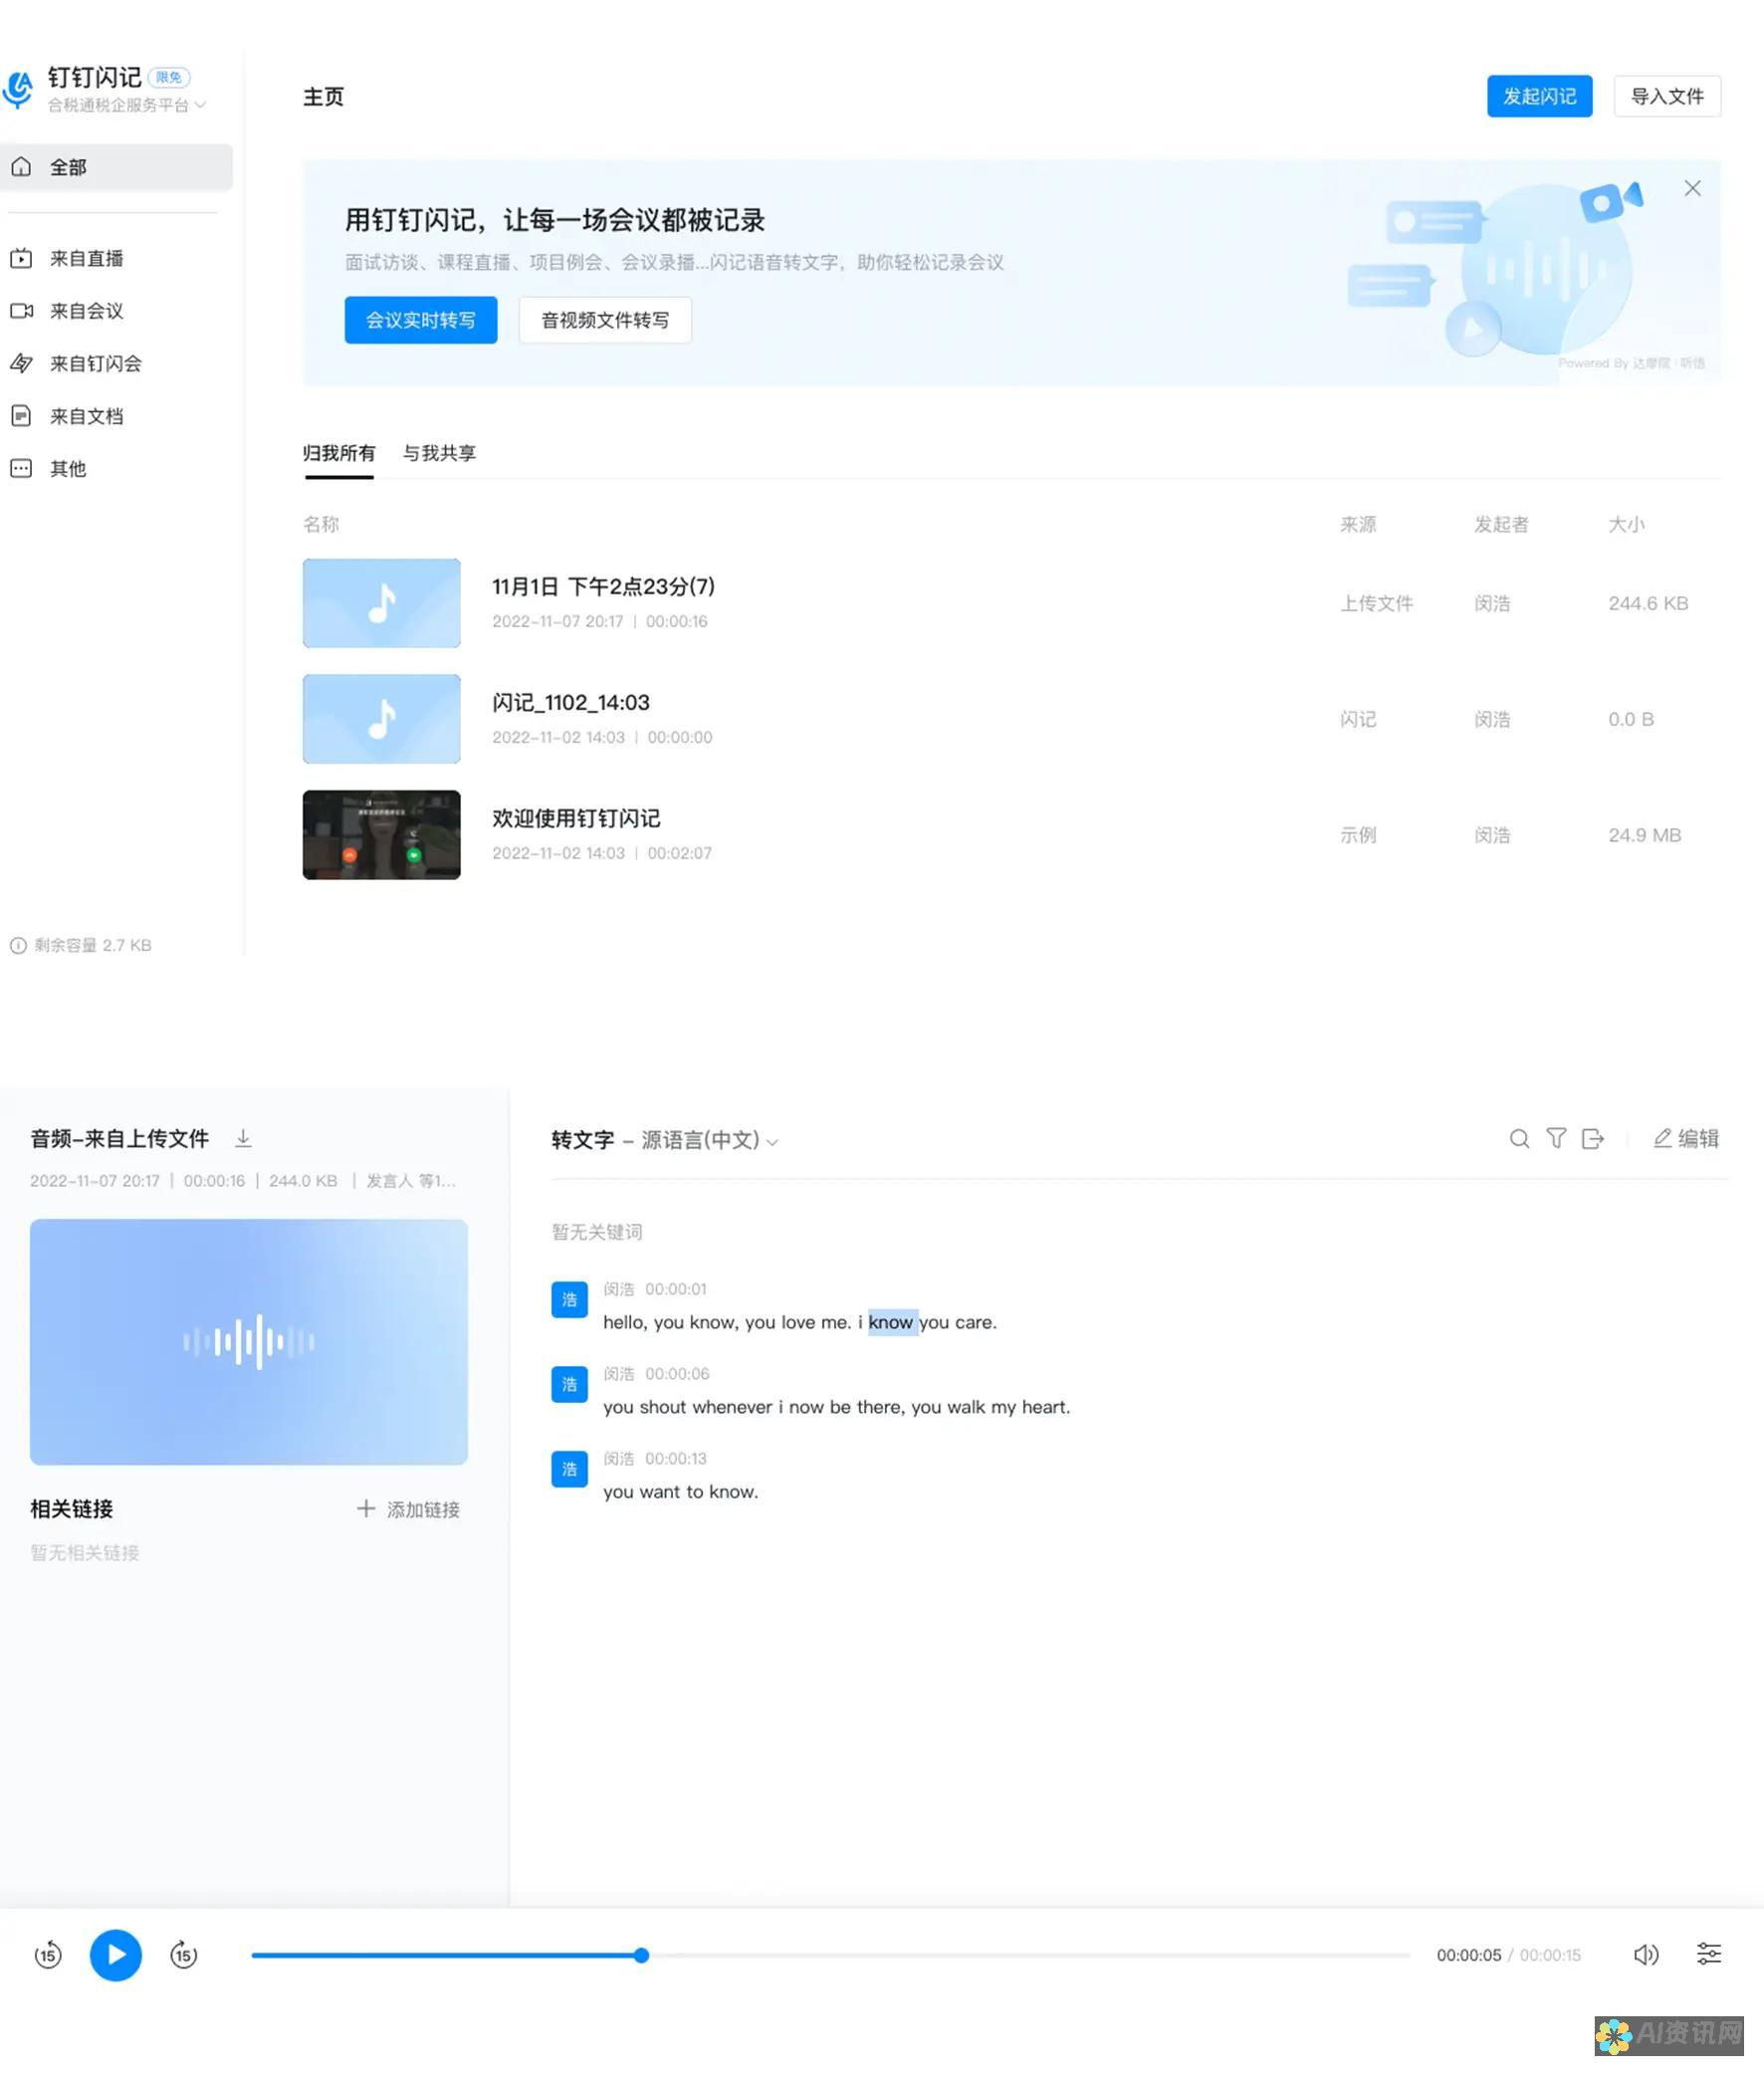Click the 限免 badge next to 钉钉闪记
Screen dimensions: 1764x2076
pos(169,77)
